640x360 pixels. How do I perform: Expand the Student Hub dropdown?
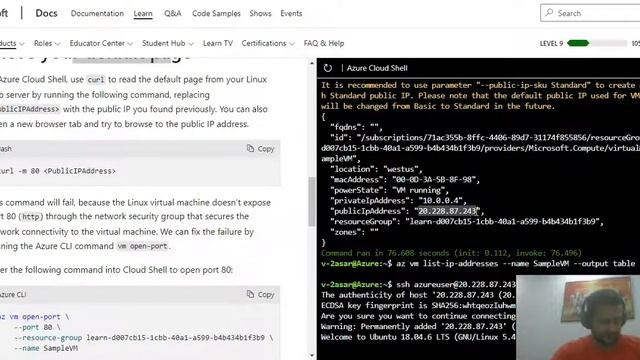168,43
